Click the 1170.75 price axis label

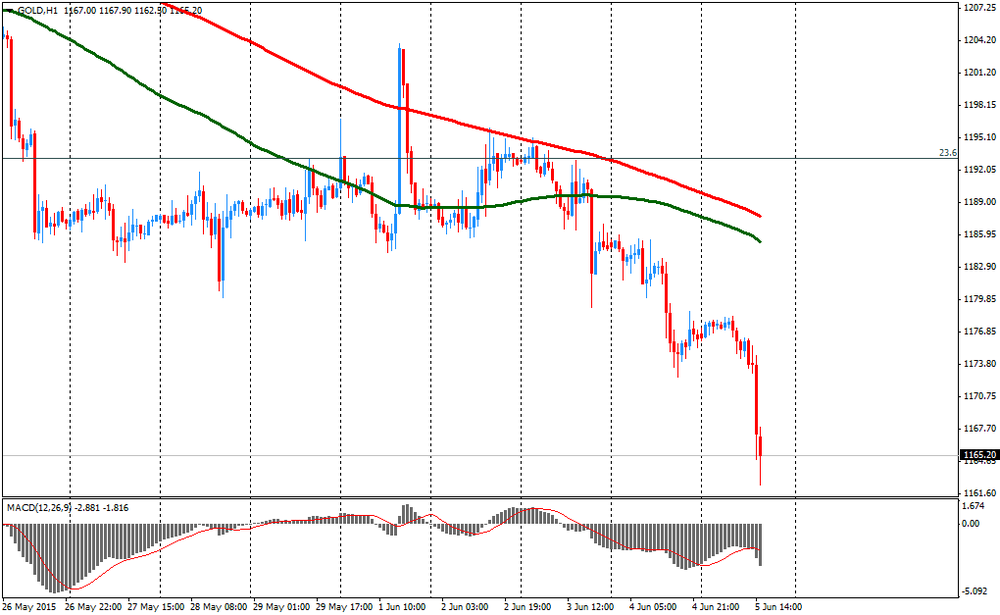980,396
